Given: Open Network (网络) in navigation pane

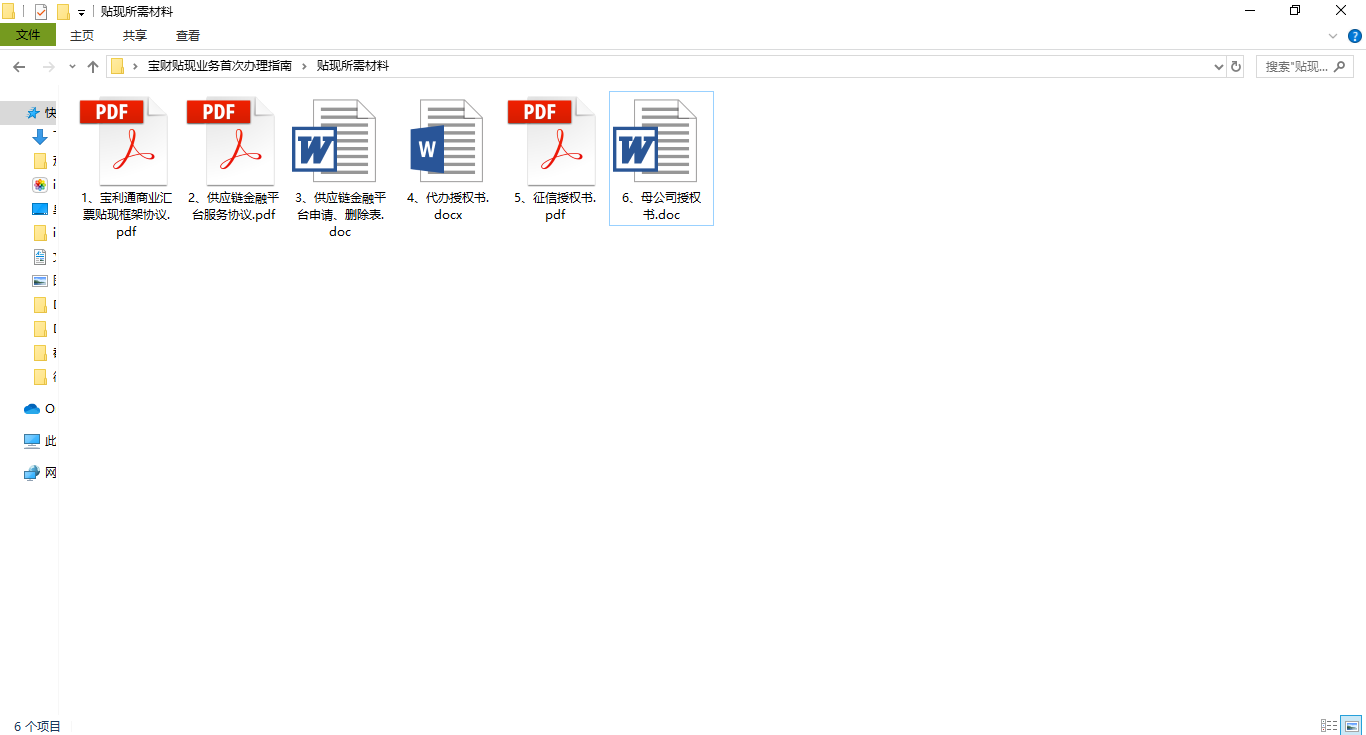Looking at the screenshot, I should [x=32, y=473].
